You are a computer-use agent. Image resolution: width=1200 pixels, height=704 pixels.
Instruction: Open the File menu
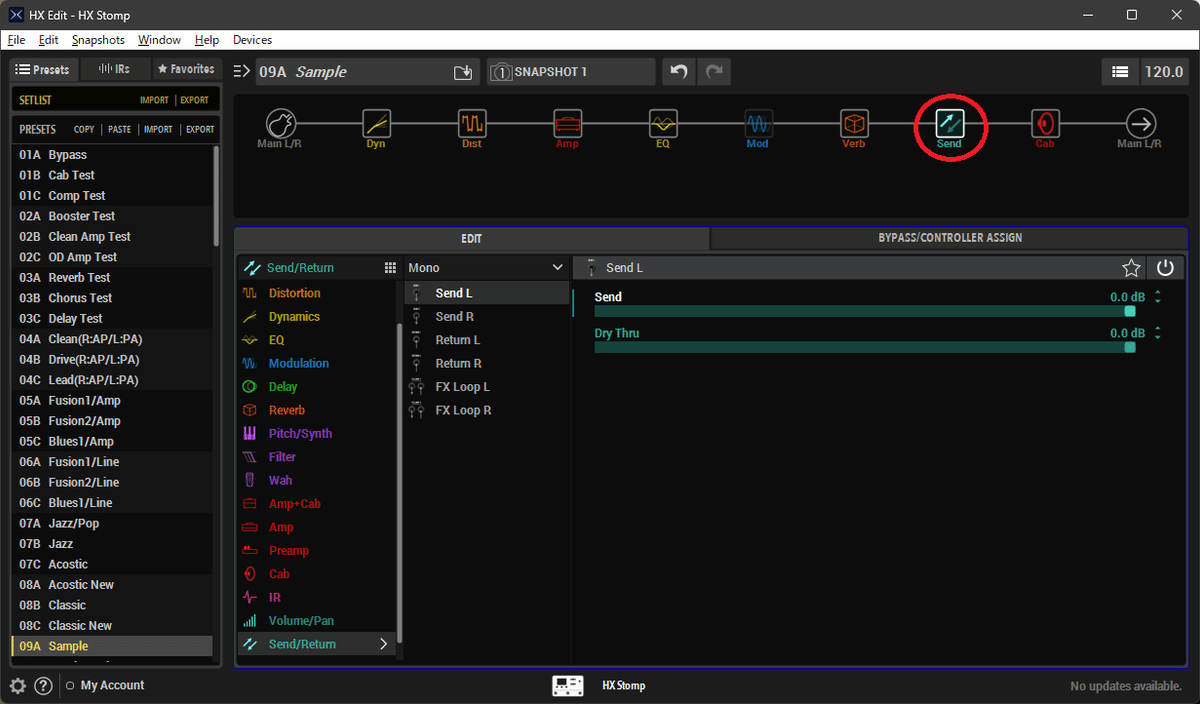pyautogui.click(x=16, y=40)
